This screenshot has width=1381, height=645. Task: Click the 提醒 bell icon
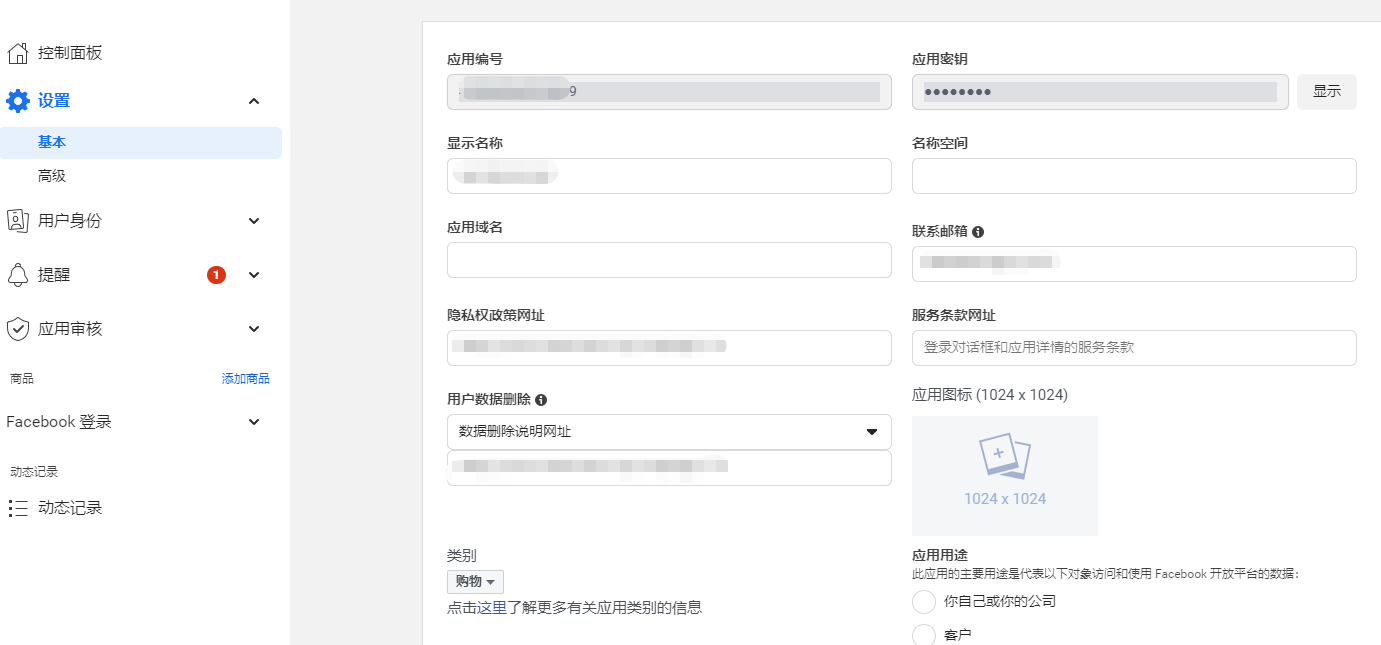17,274
